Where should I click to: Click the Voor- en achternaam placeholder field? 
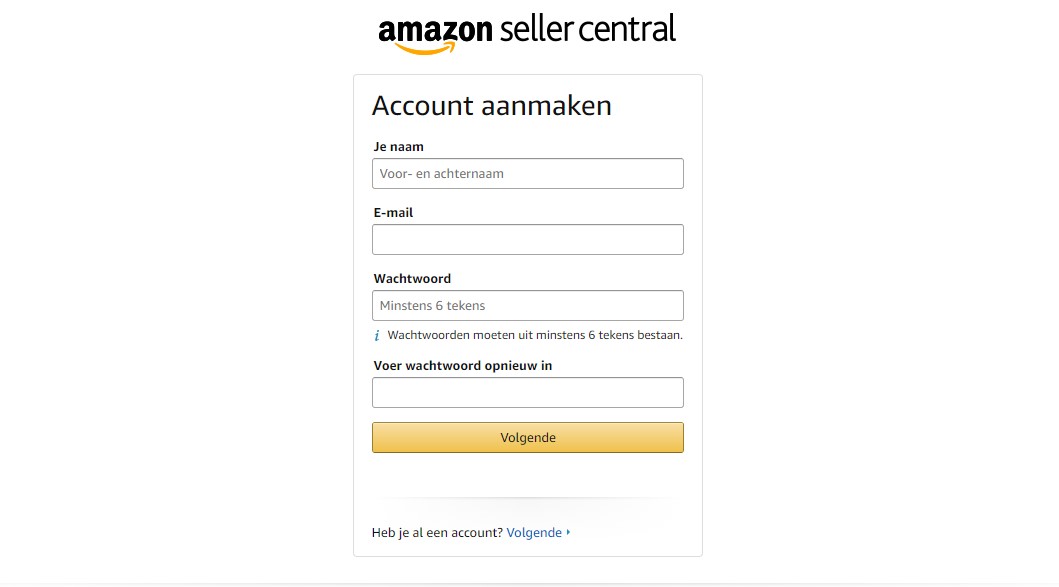point(527,173)
